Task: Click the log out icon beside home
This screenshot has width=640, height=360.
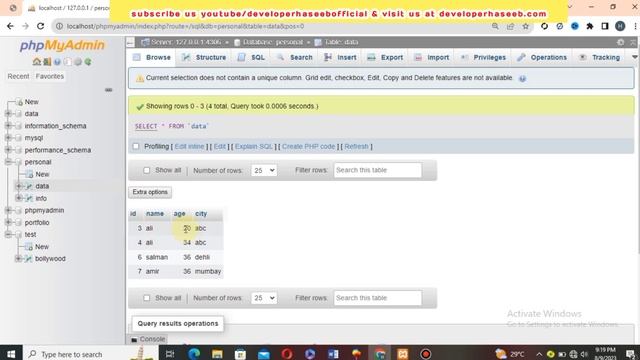Action: click(x=47, y=62)
